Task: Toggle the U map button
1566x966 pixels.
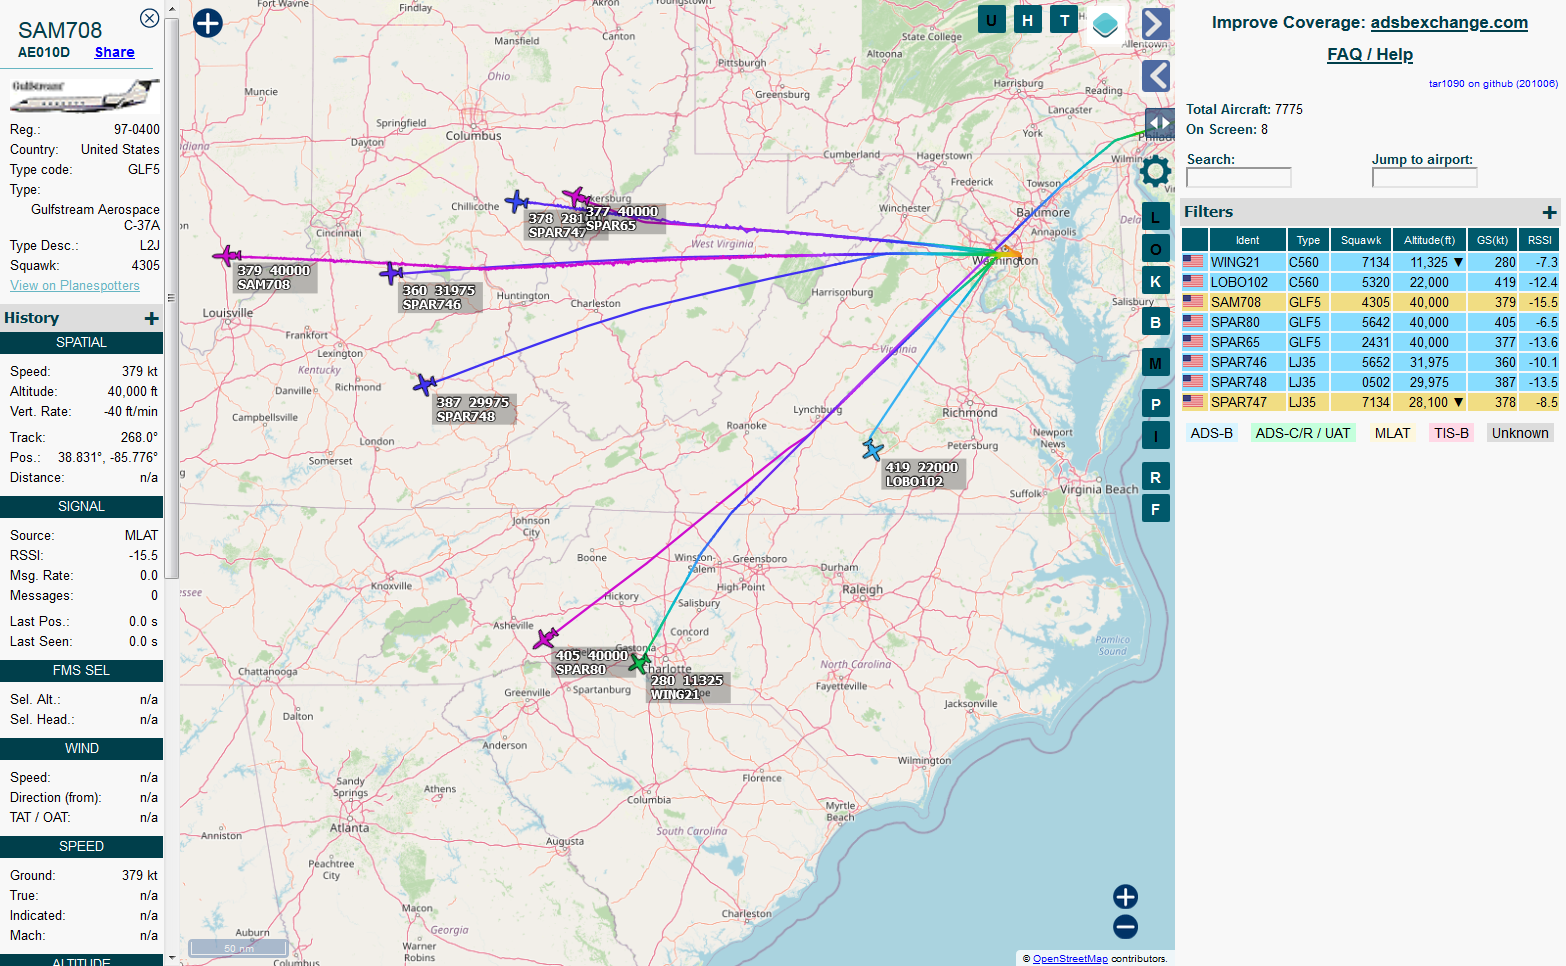Action: (991, 20)
